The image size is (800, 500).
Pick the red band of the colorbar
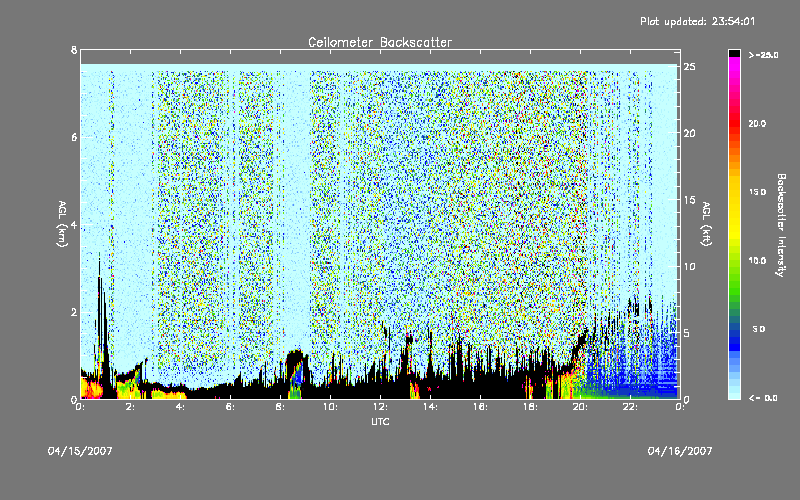click(734, 122)
